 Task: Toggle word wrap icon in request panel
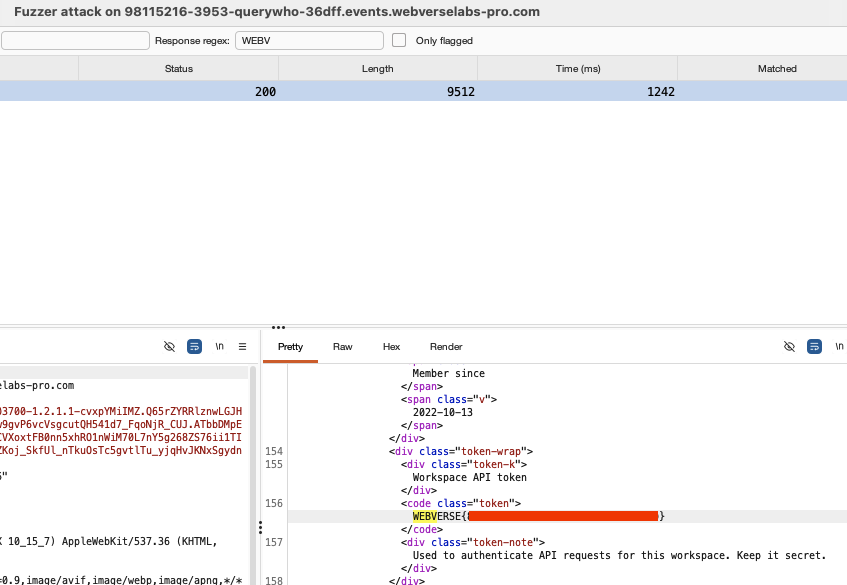194,346
